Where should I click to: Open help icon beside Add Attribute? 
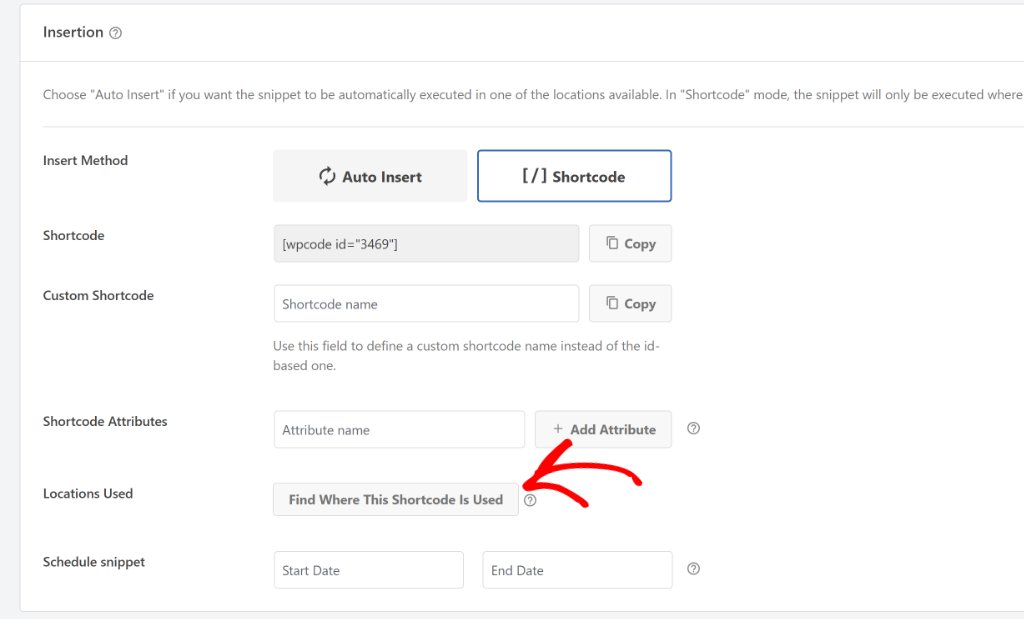(x=694, y=428)
